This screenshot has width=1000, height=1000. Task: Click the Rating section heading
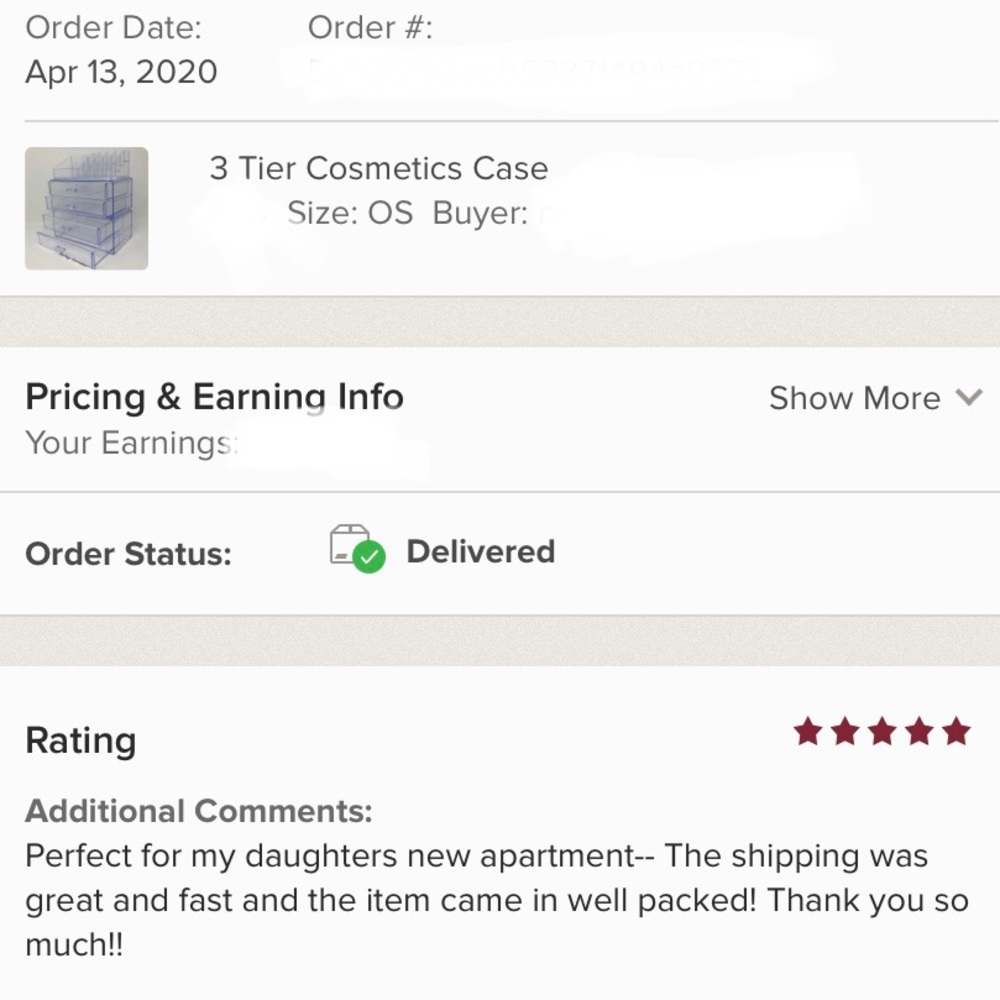click(x=80, y=741)
